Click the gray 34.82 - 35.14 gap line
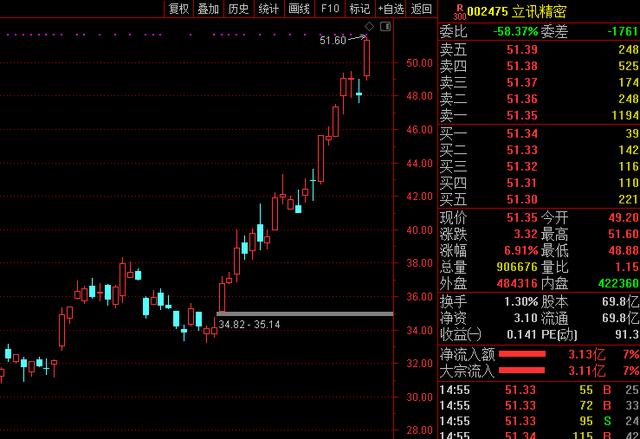 click(x=304, y=314)
